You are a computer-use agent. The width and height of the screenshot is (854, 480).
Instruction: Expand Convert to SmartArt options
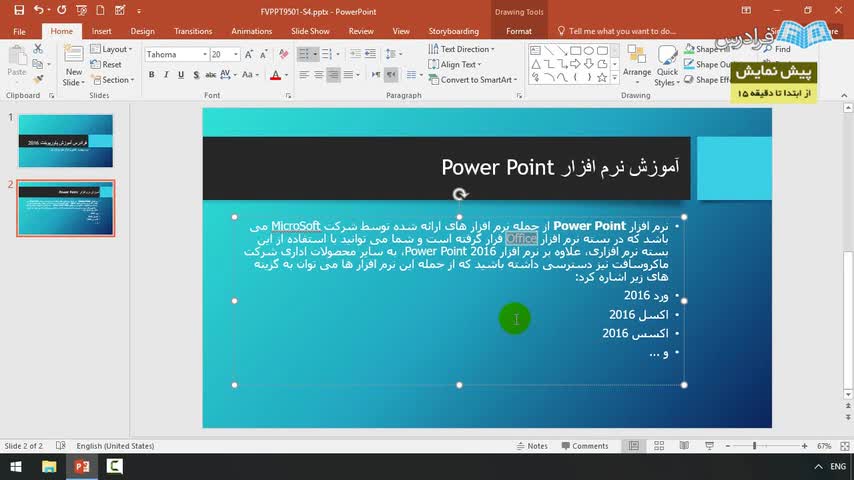click(473, 80)
